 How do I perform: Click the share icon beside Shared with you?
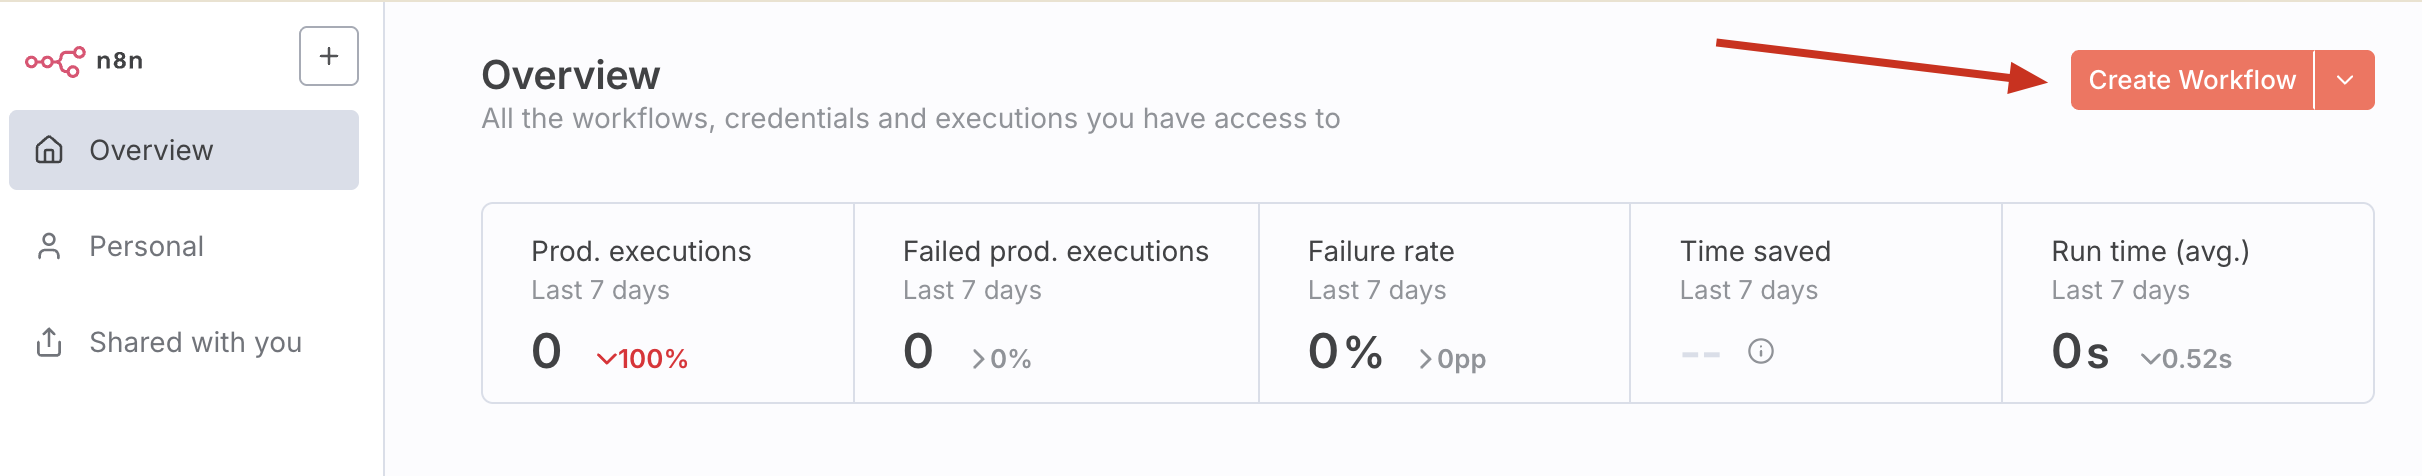[x=49, y=342]
